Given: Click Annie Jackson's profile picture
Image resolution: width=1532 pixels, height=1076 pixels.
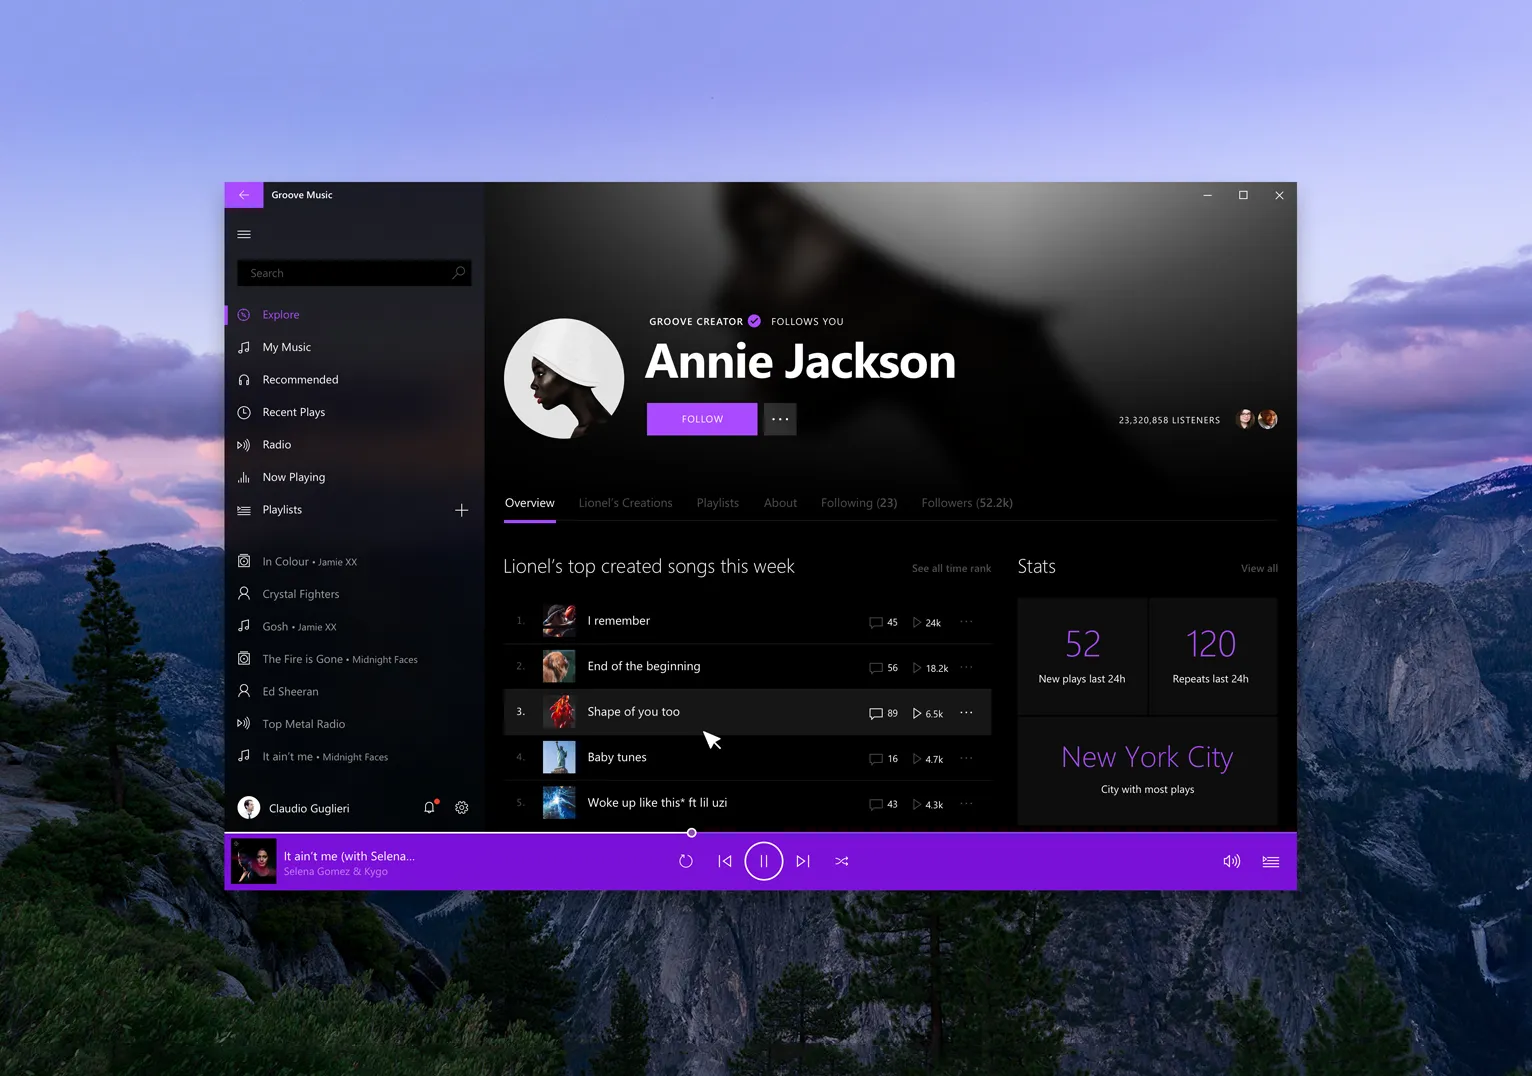Looking at the screenshot, I should pyautogui.click(x=564, y=379).
